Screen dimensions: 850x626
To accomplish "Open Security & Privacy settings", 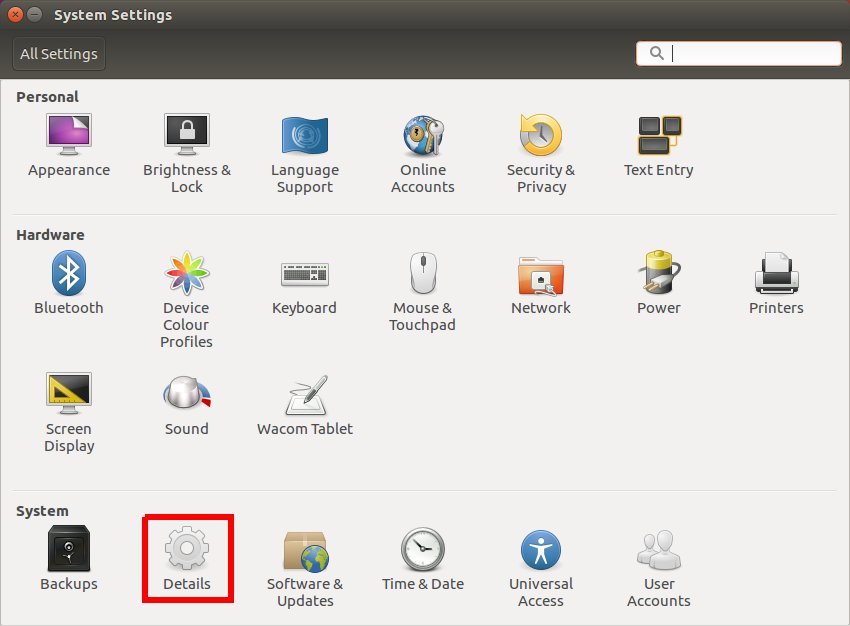I will point(541,154).
